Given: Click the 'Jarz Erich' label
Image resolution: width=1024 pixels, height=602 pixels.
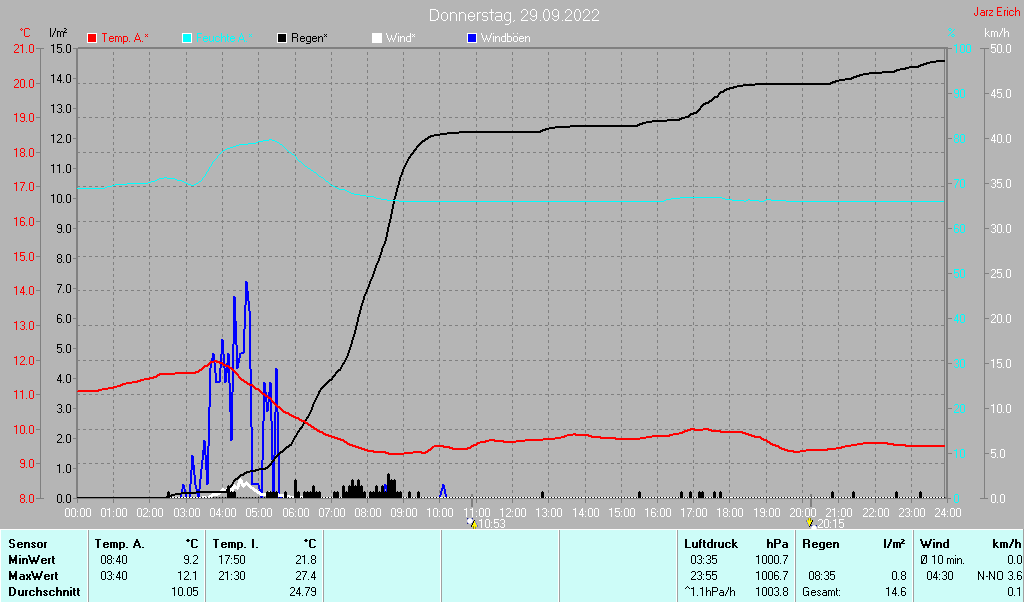Looking at the screenshot, I should [x=996, y=12].
